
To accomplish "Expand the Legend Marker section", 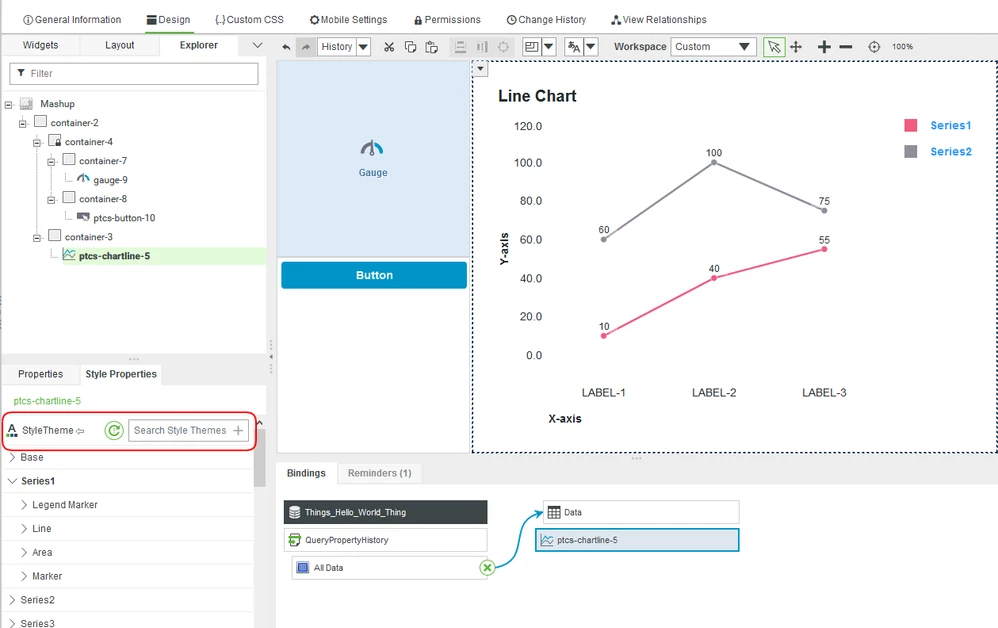I will (24, 505).
